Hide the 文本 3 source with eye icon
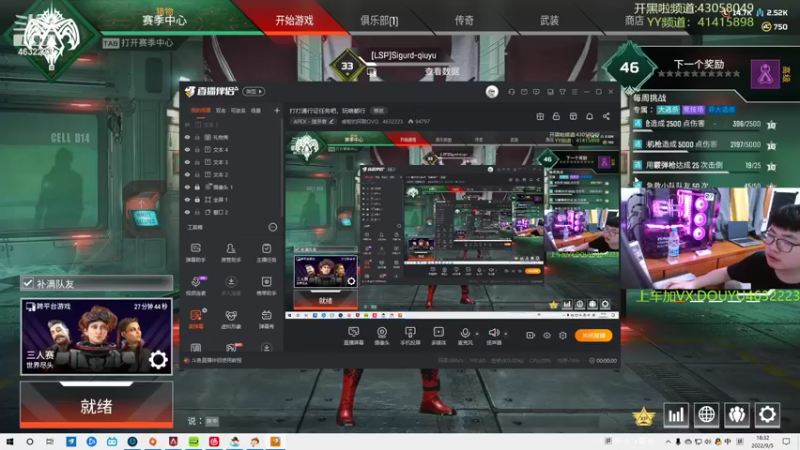Screen dimensions: 800x450 tap(187, 162)
